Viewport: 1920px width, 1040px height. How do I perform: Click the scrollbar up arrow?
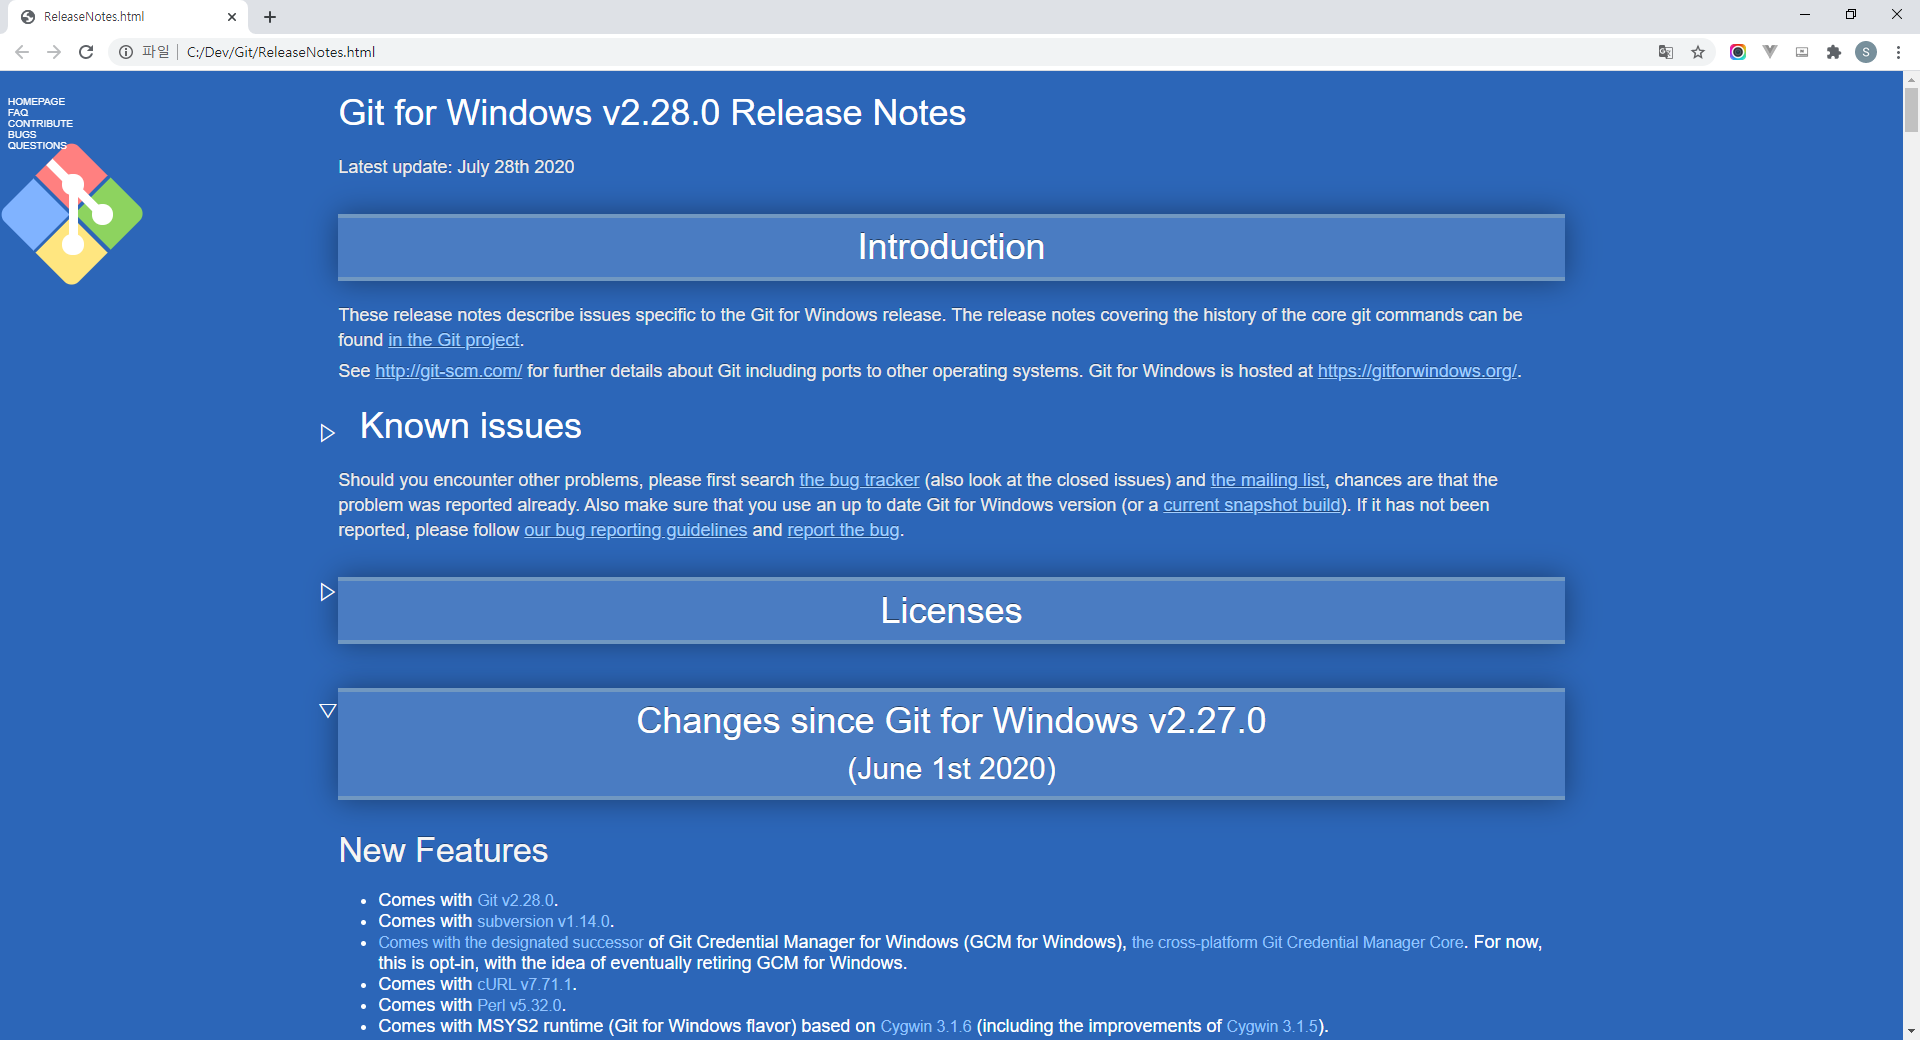(x=1911, y=79)
